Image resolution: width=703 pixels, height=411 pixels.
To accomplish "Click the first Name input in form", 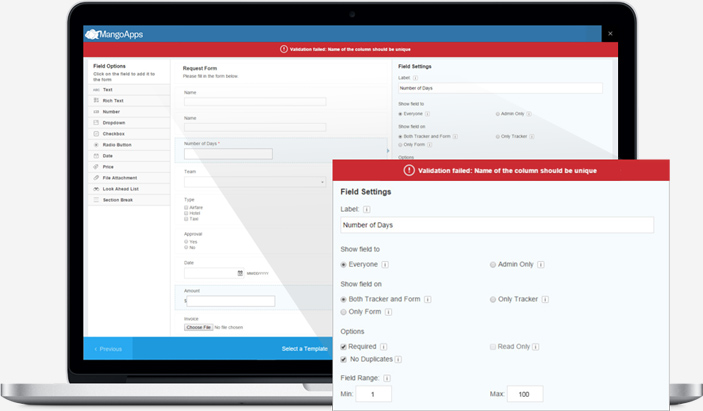I will [x=255, y=102].
